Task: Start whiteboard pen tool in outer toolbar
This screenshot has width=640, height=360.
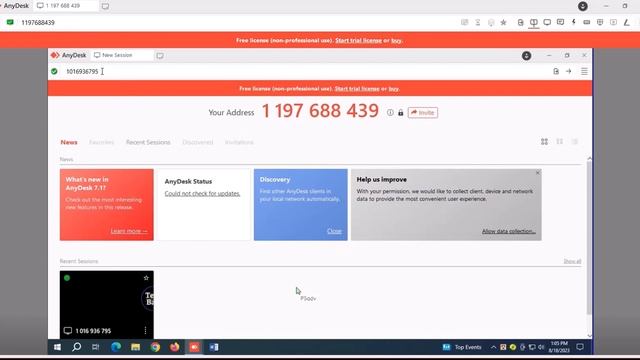Action: (x=626, y=22)
